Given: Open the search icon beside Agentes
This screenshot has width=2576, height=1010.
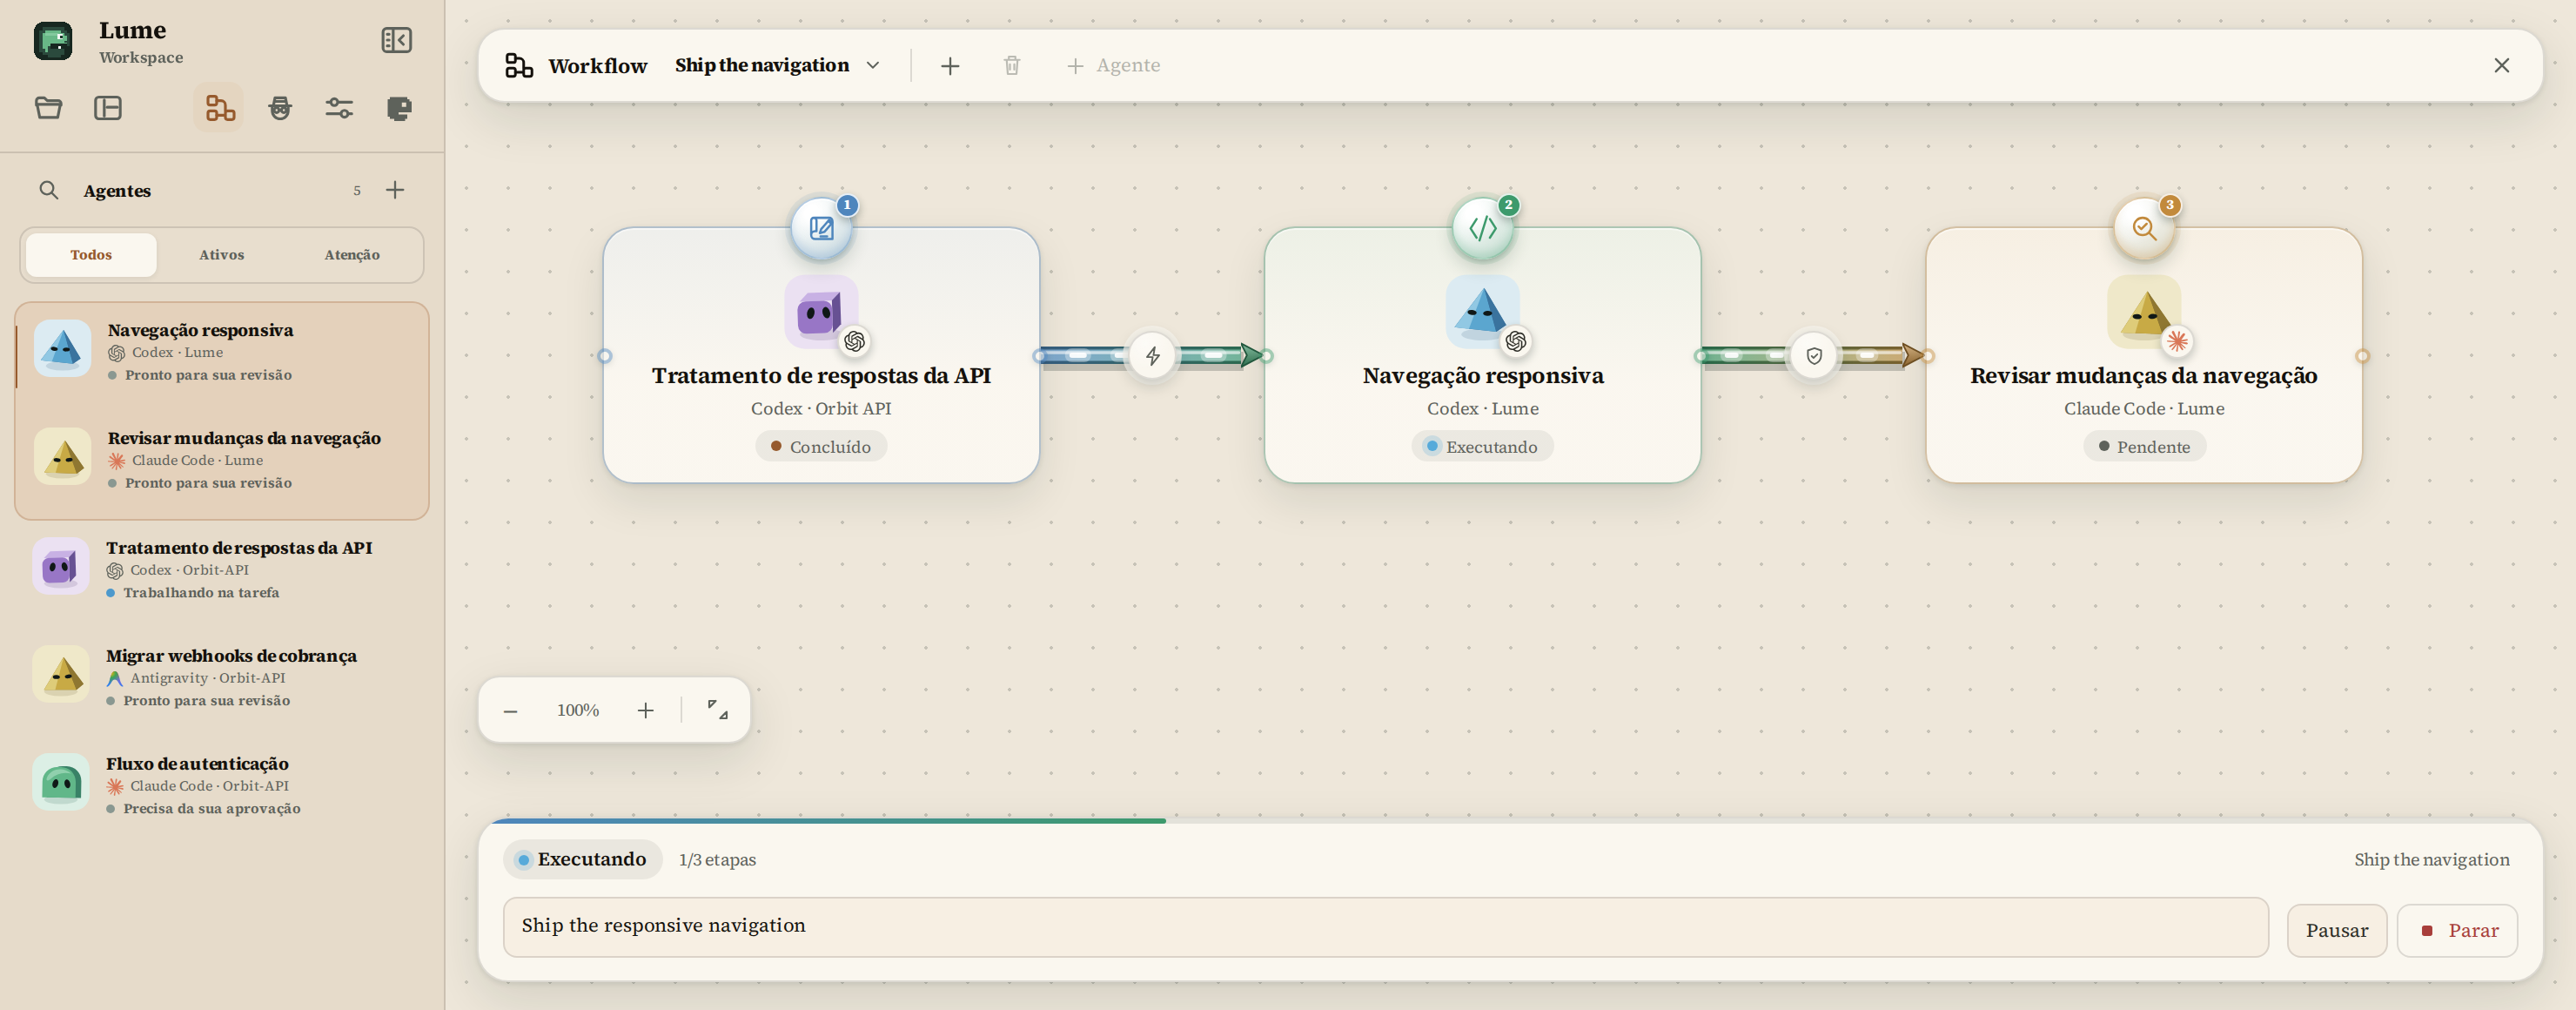Looking at the screenshot, I should click(x=48, y=190).
